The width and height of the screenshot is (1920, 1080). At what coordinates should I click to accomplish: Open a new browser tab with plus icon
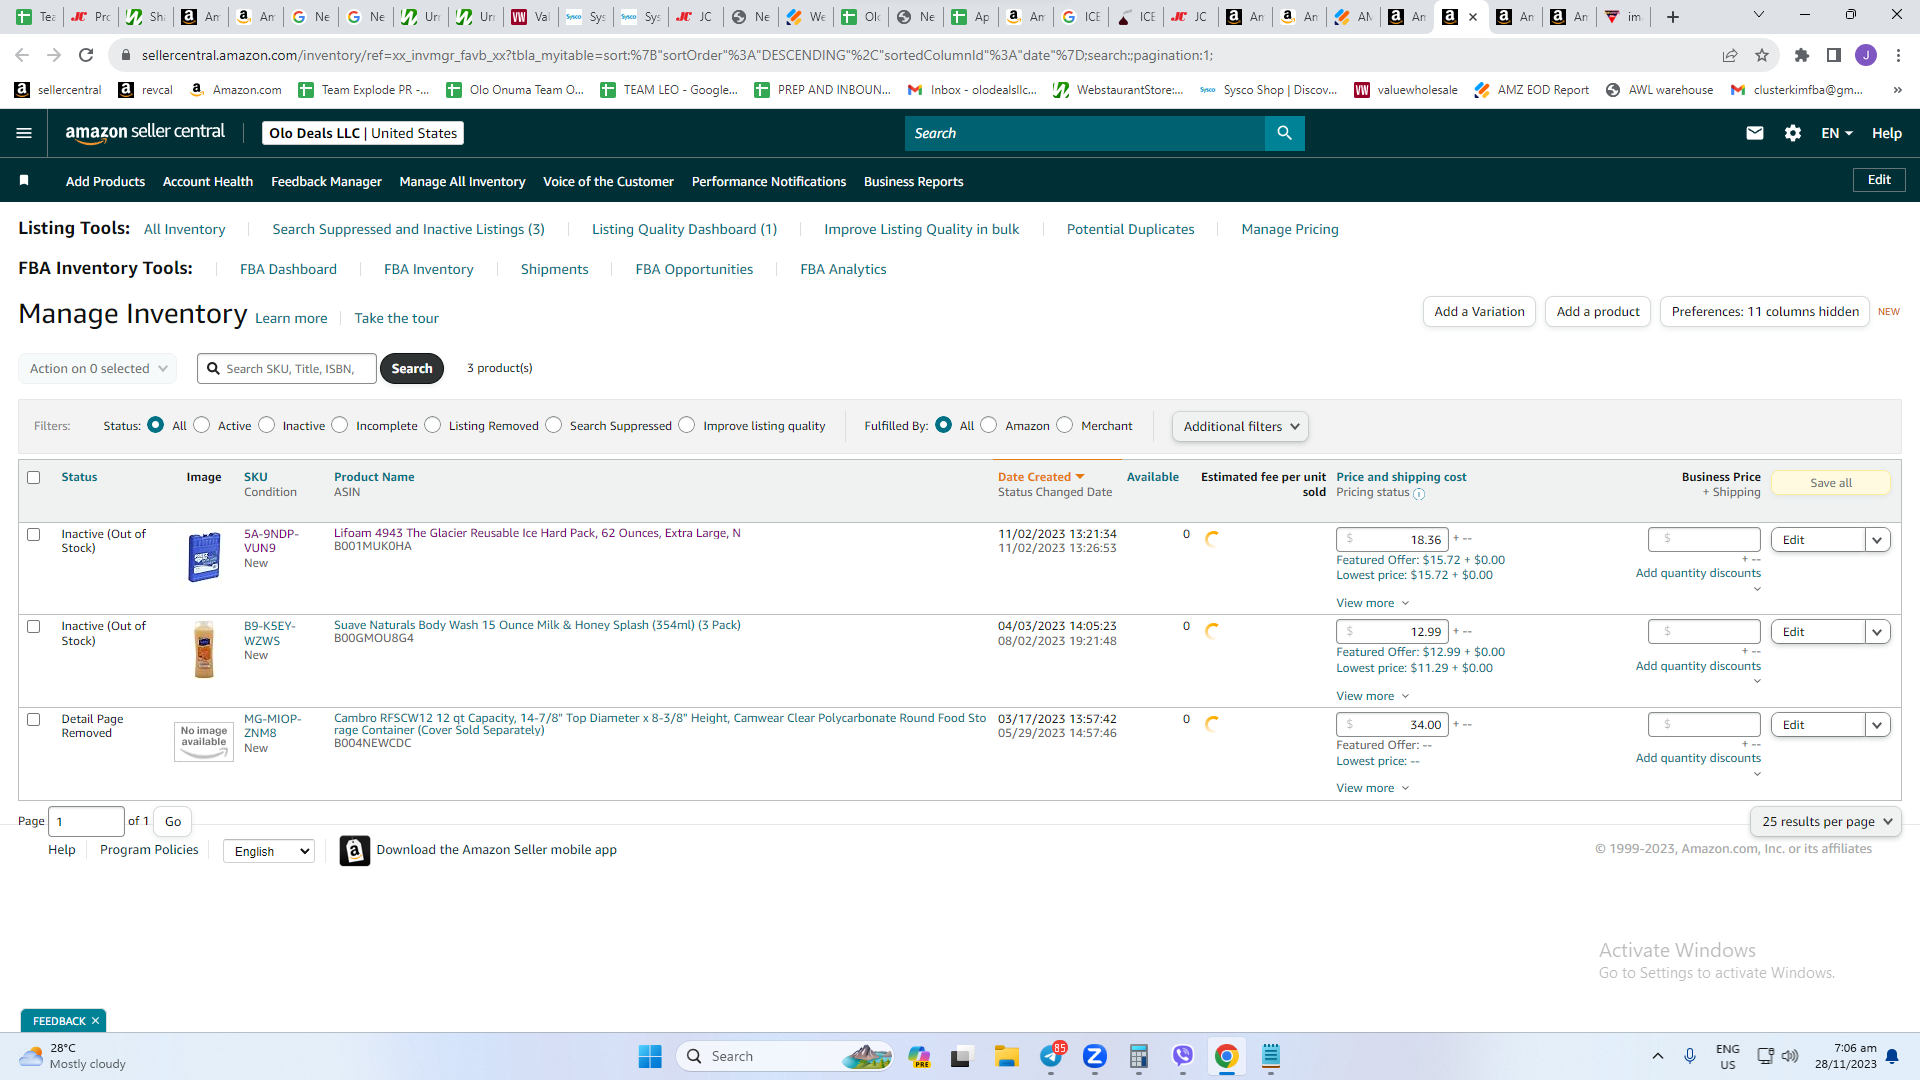pyautogui.click(x=1673, y=17)
